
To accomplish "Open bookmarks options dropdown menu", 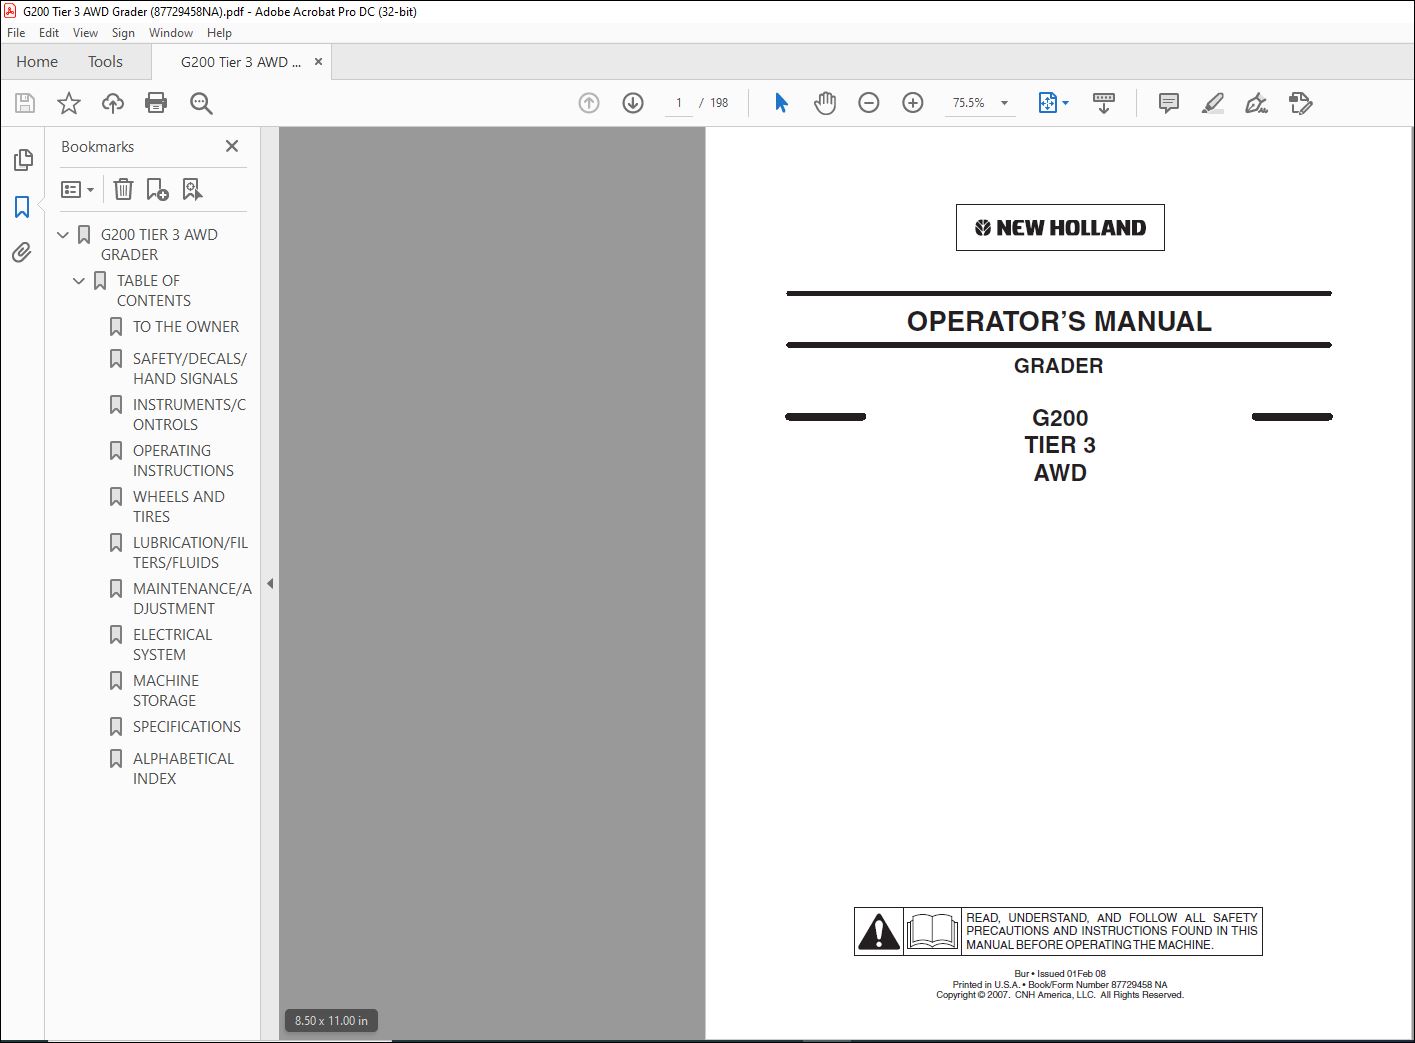I will (x=77, y=189).
